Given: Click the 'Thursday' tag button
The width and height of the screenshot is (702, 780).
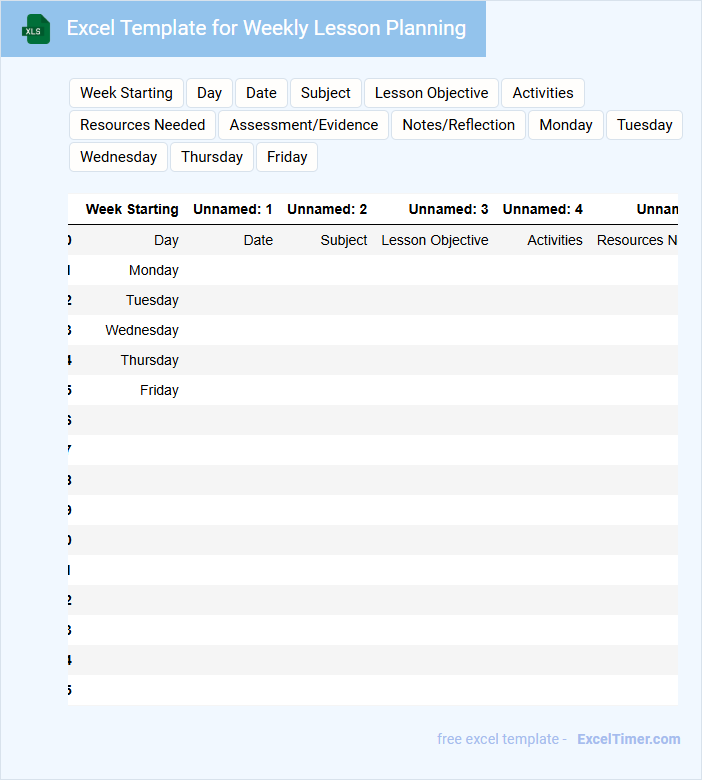Looking at the screenshot, I should pos(211,157).
